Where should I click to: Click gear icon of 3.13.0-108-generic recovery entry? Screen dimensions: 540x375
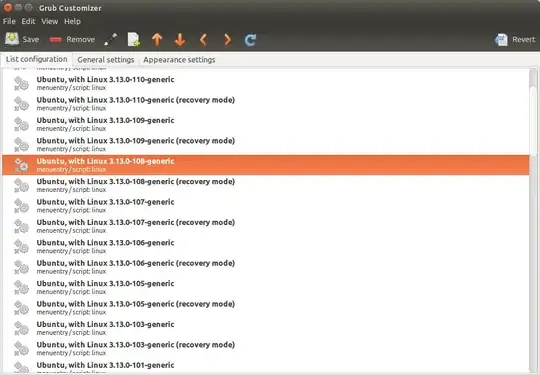pyautogui.click(x=21, y=185)
